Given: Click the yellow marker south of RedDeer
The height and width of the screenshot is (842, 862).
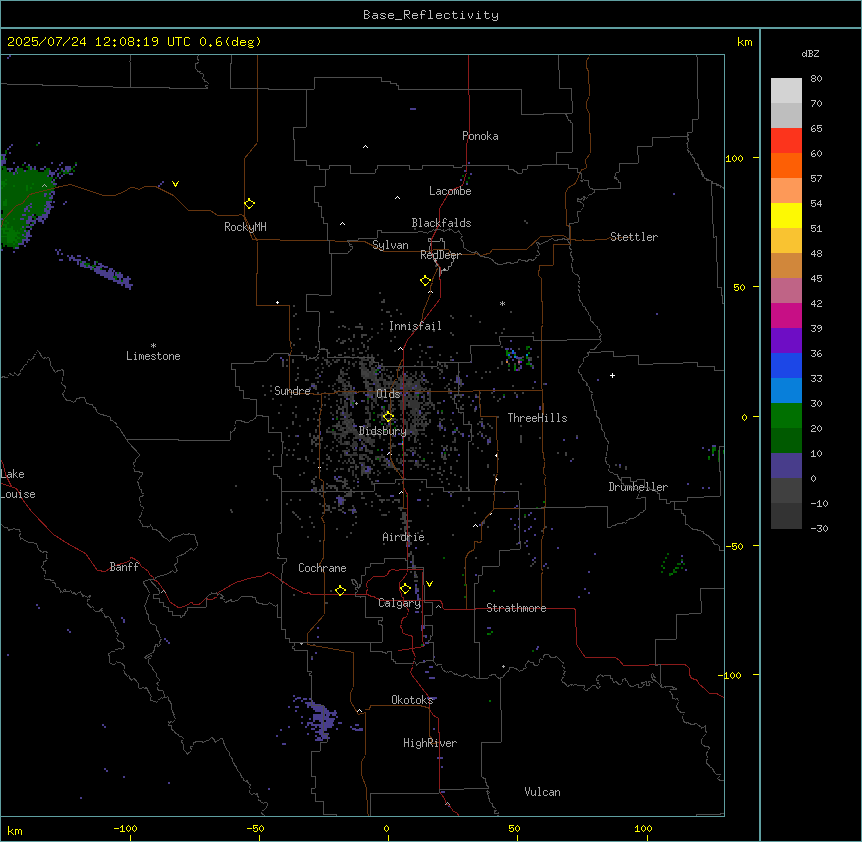Looking at the screenshot, I should pos(425,280).
